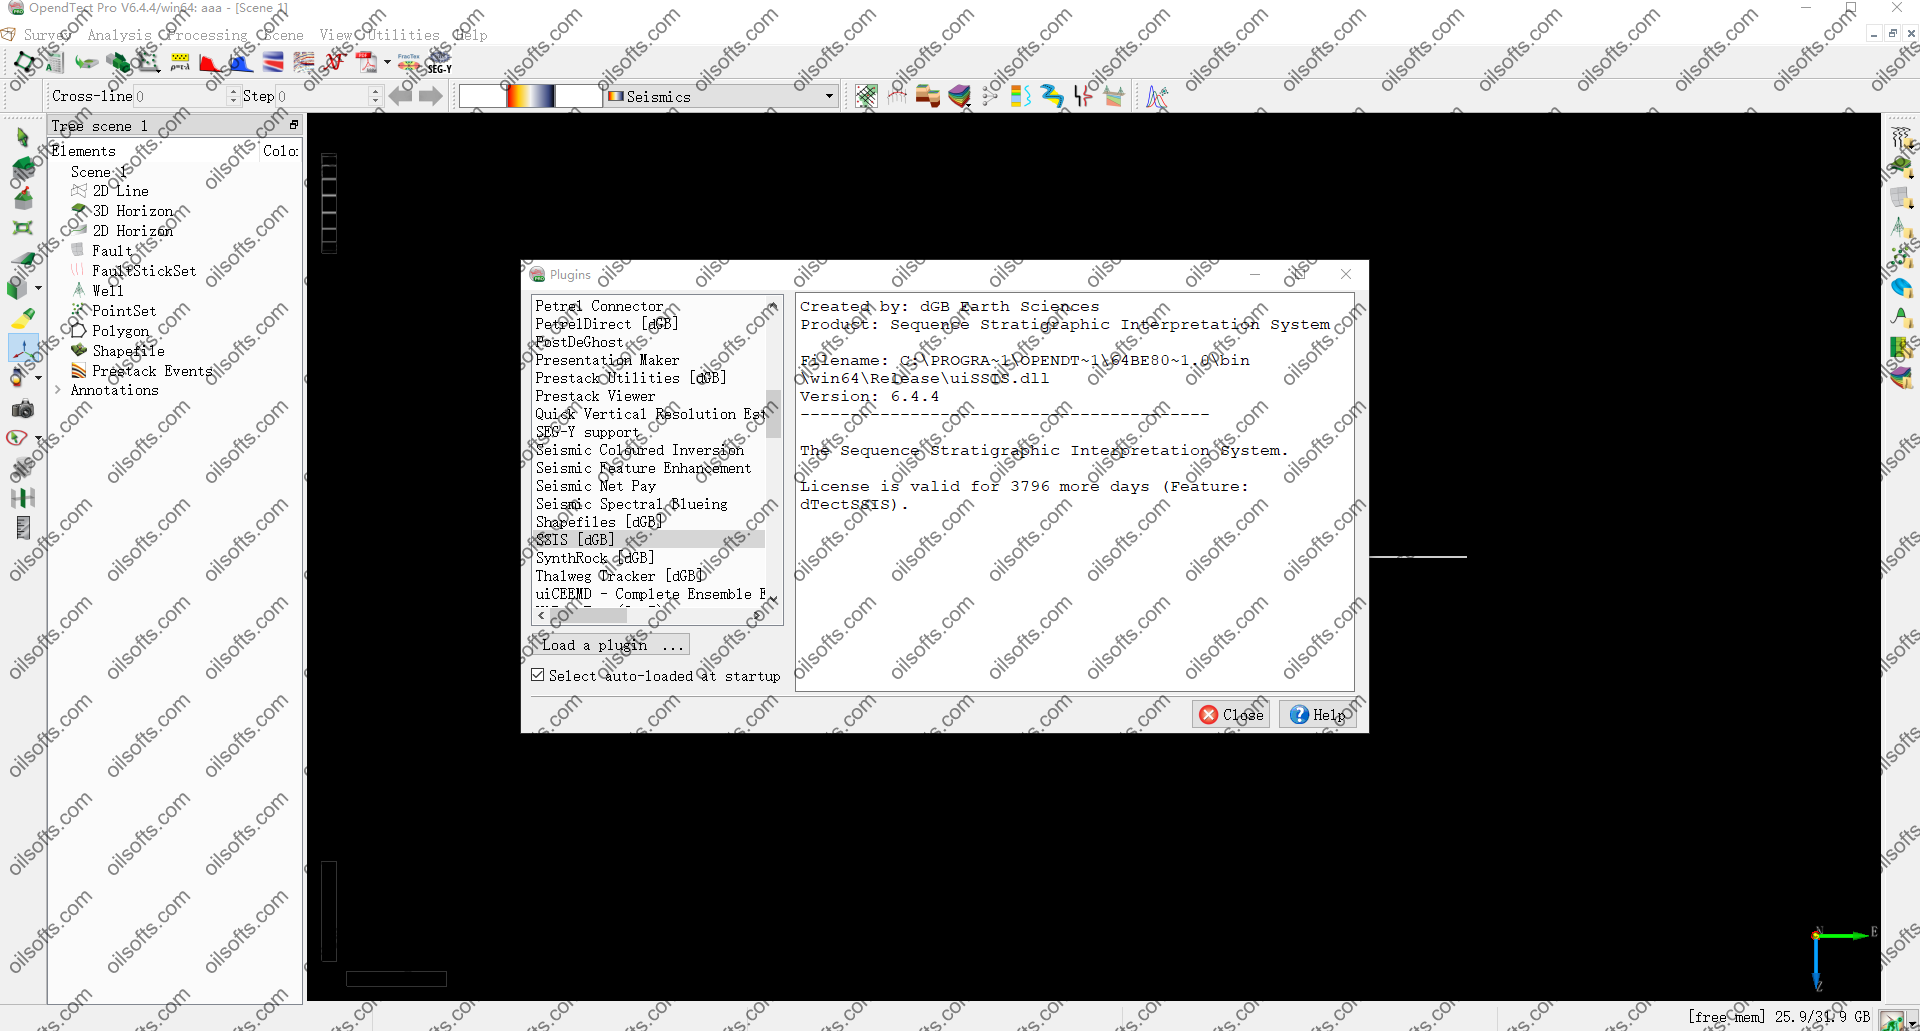Click the red histogram toolbar icon
Viewport: 1920px width, 1031px height.
[211, 63]
